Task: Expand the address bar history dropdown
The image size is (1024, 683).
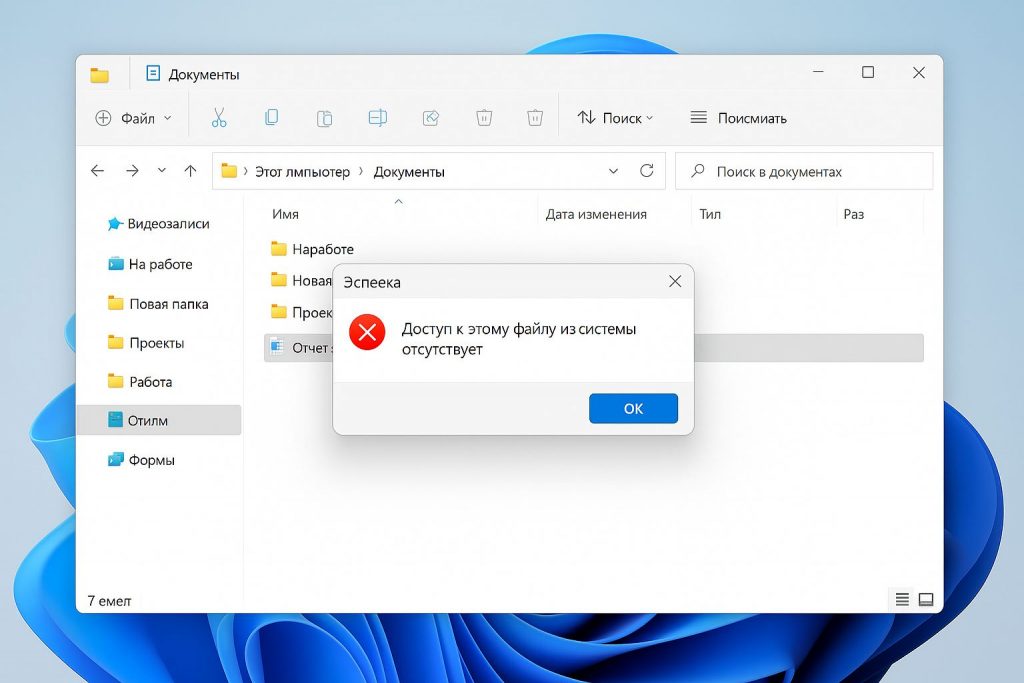Action: pyautogui.click(x=613, y=171)
